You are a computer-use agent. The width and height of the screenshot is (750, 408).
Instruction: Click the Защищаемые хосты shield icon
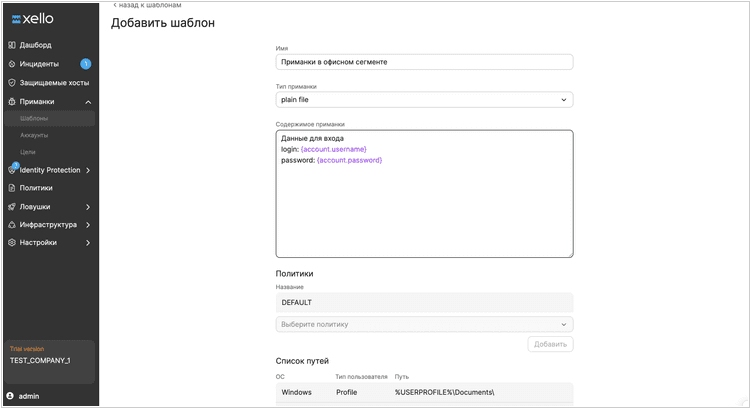(12, 83)
